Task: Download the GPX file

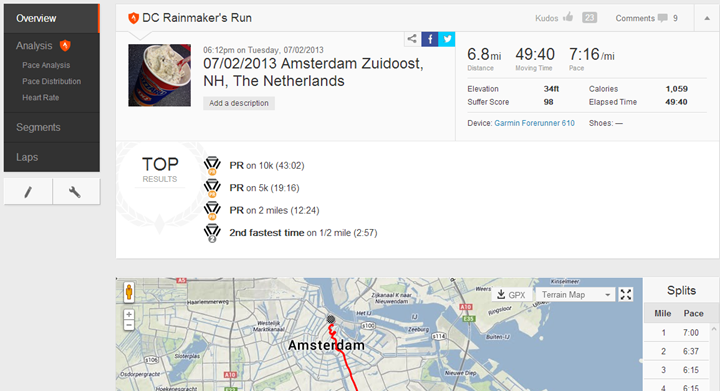Action: click(512, 295)
